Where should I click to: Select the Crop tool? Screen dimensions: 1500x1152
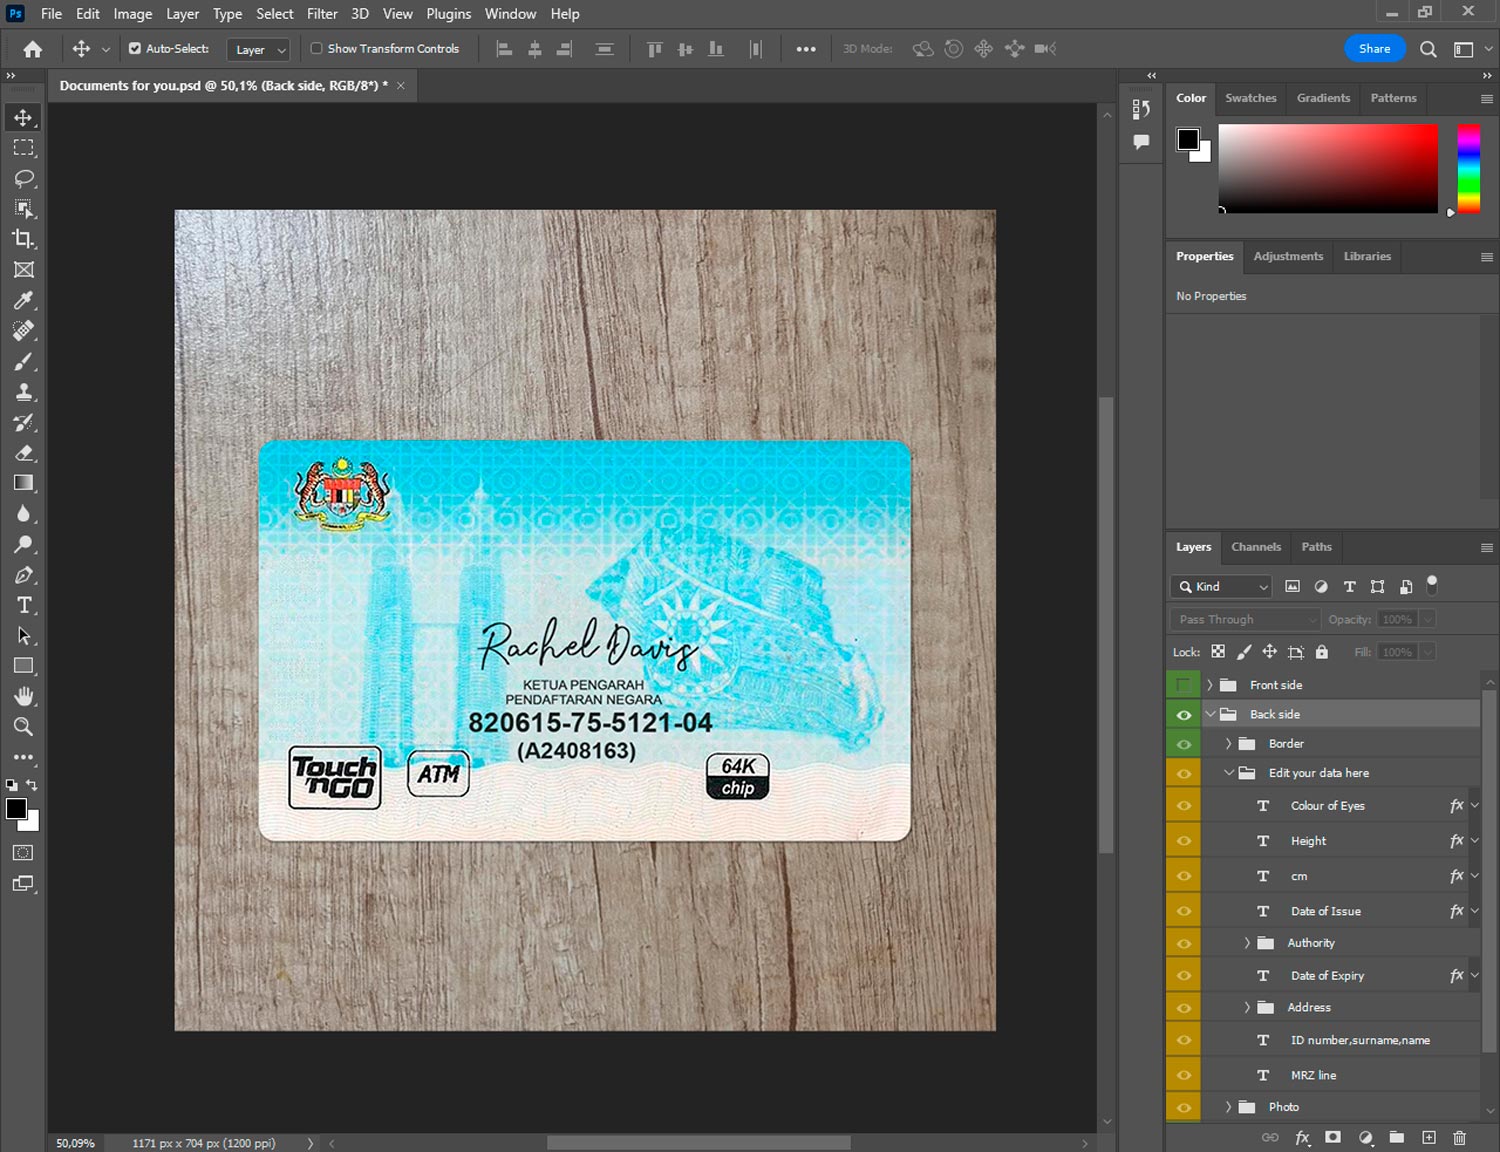coord(23,239)
